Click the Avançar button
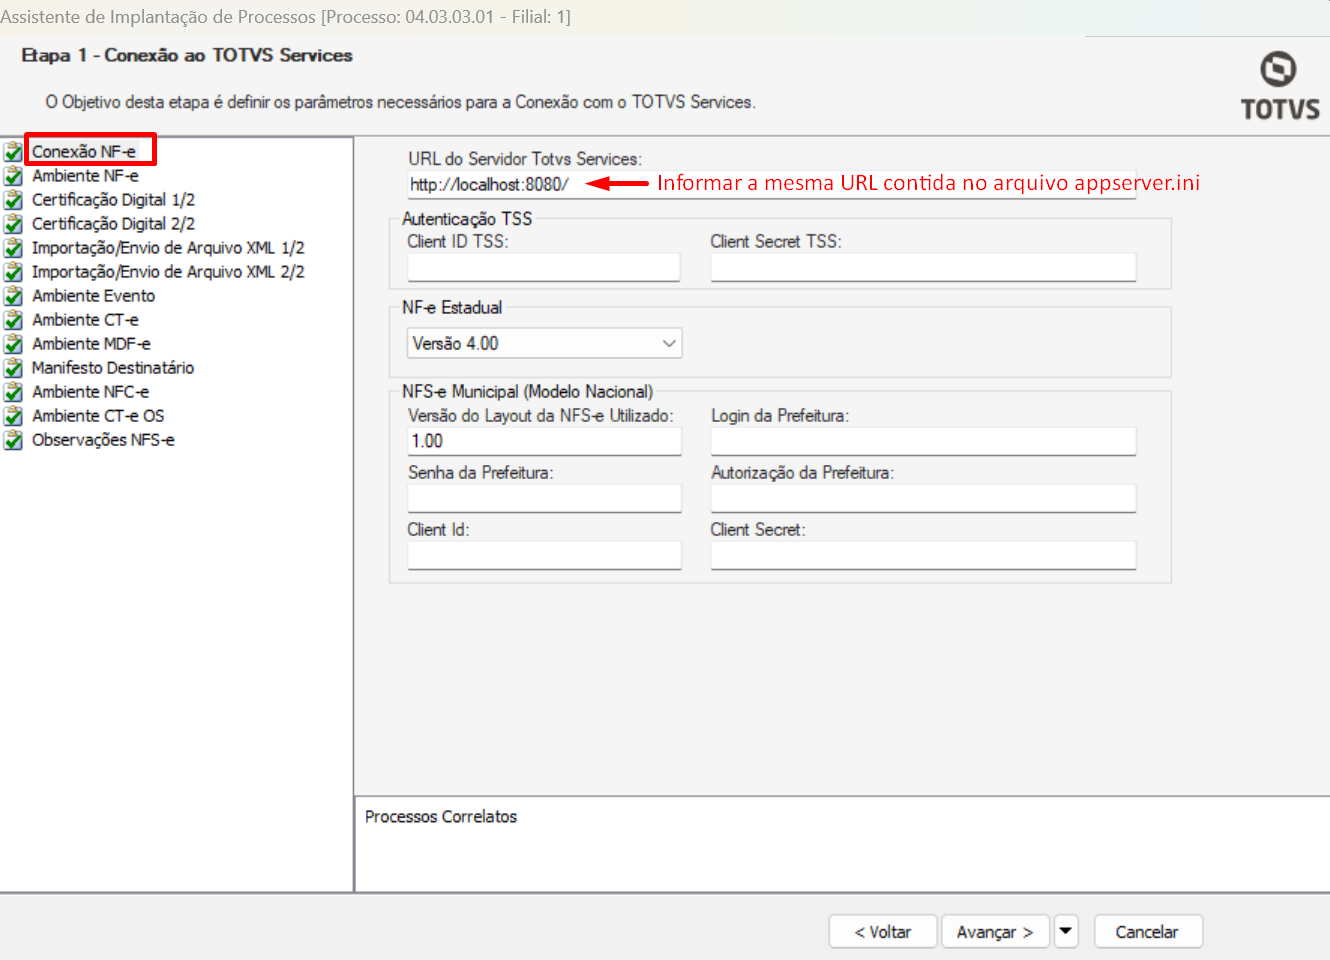Screen dimensions: 1330x960 pyautogui.click(x=995, y=931)
